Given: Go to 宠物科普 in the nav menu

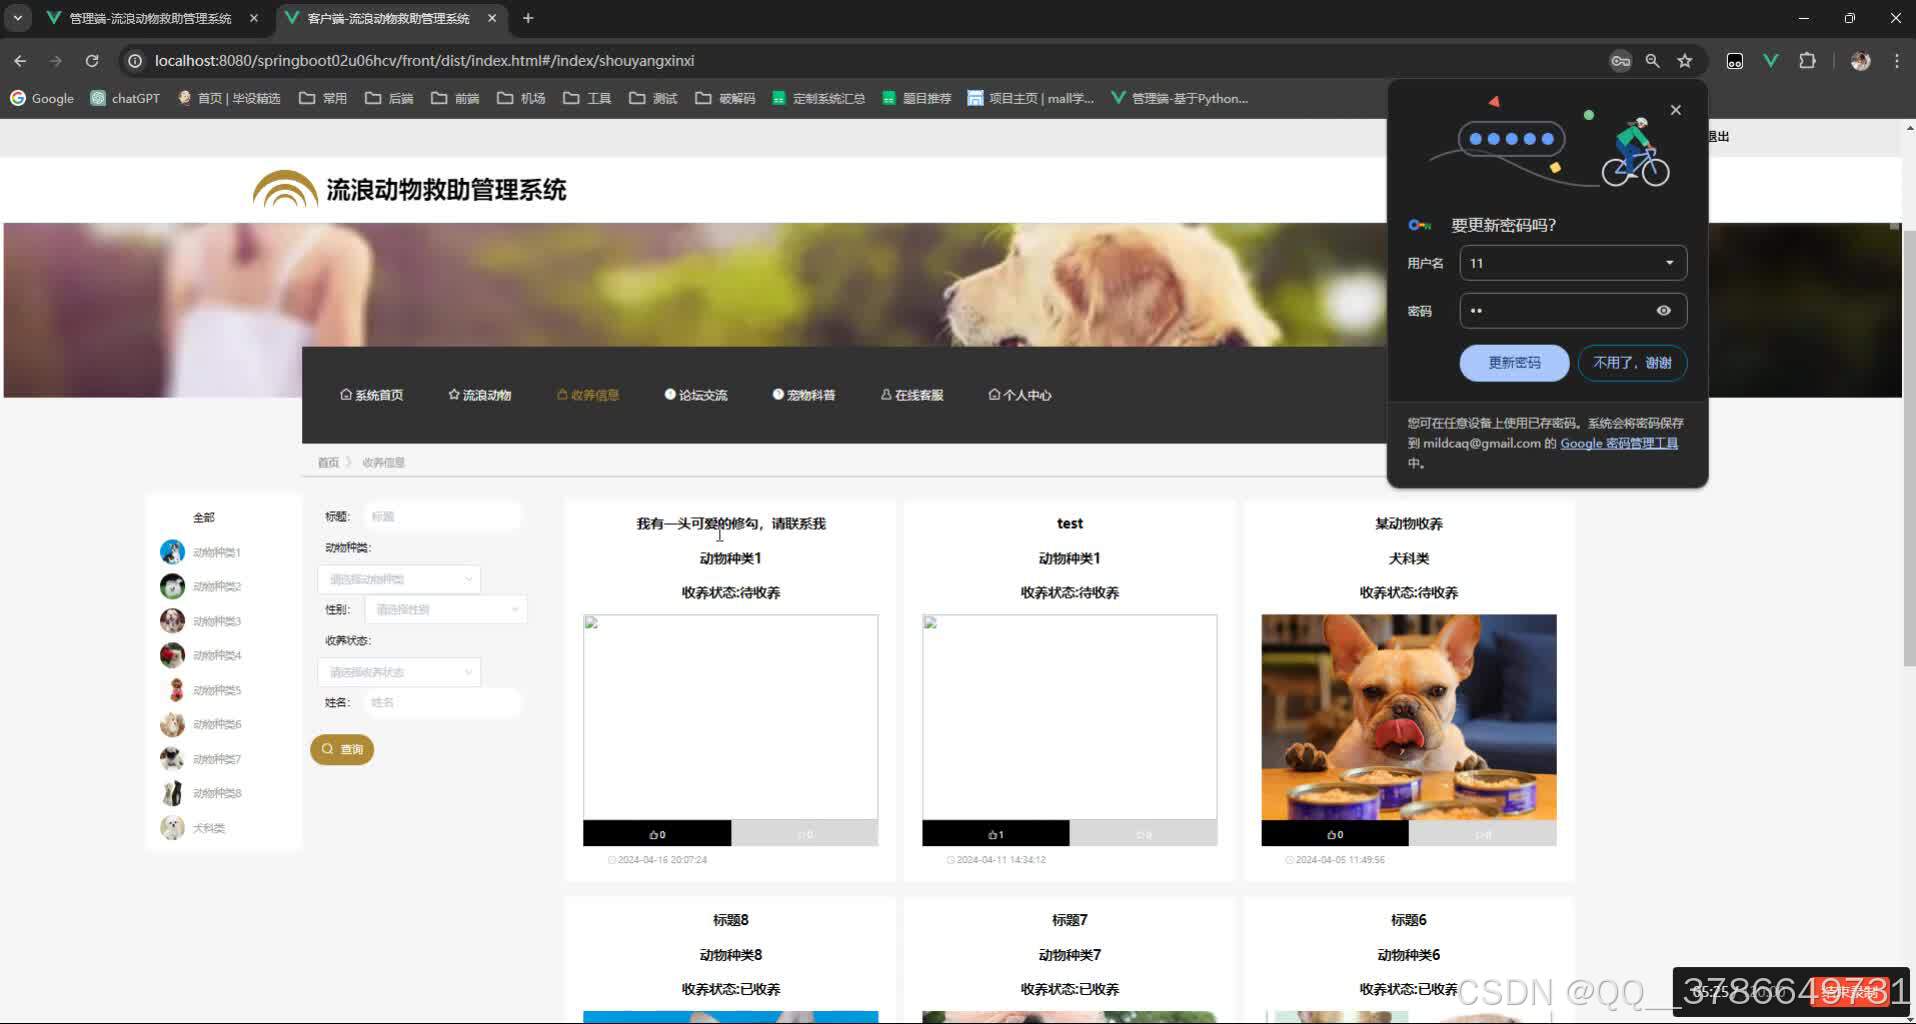Looking at the screenshot, I should (x=804, y=395).
